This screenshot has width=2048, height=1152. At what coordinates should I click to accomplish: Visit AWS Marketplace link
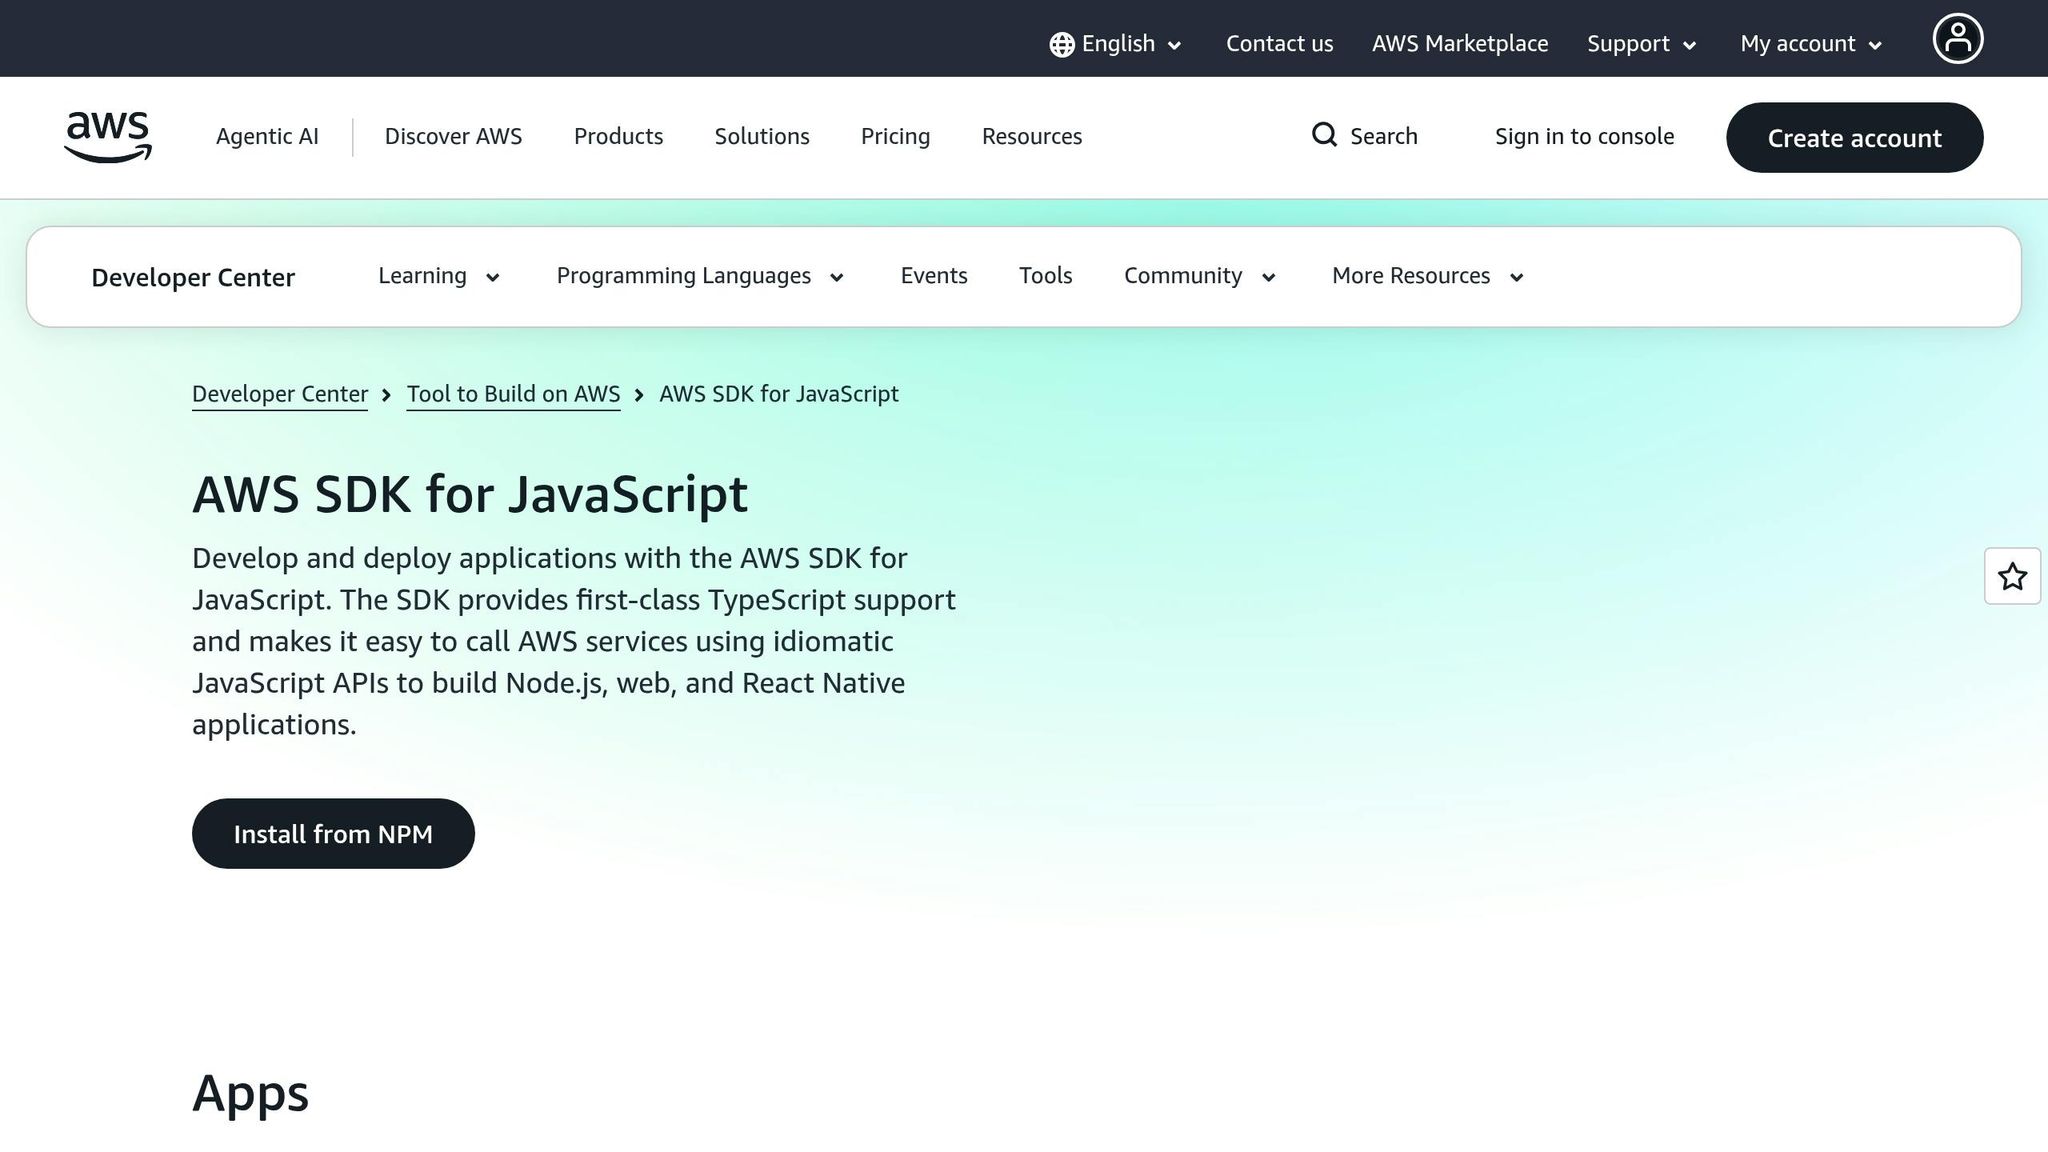point(1459,44)
